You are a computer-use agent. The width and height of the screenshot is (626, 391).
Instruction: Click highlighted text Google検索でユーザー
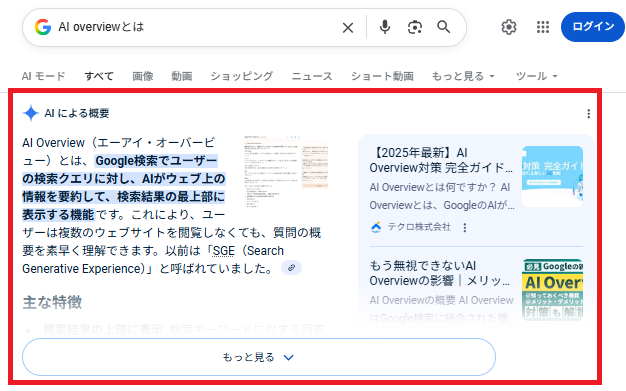pyautogui.click(x=156, y=161)
